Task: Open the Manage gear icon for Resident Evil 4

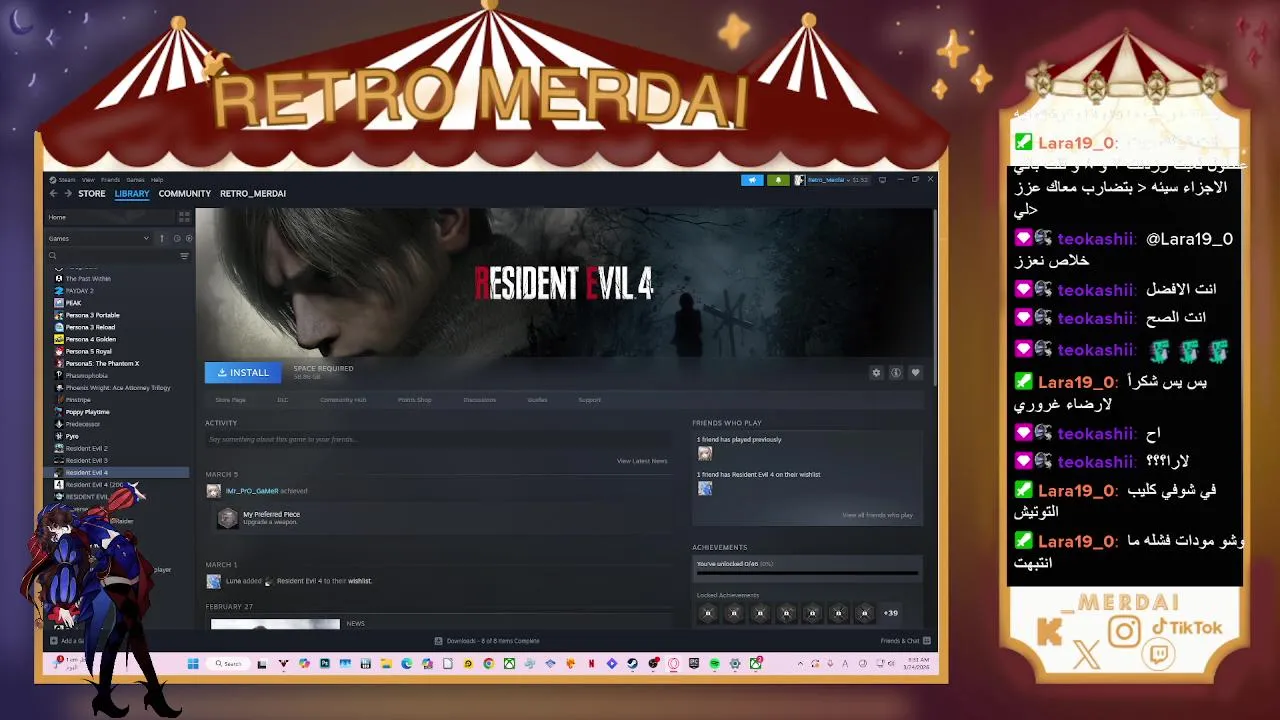Action: click(876, 373)
